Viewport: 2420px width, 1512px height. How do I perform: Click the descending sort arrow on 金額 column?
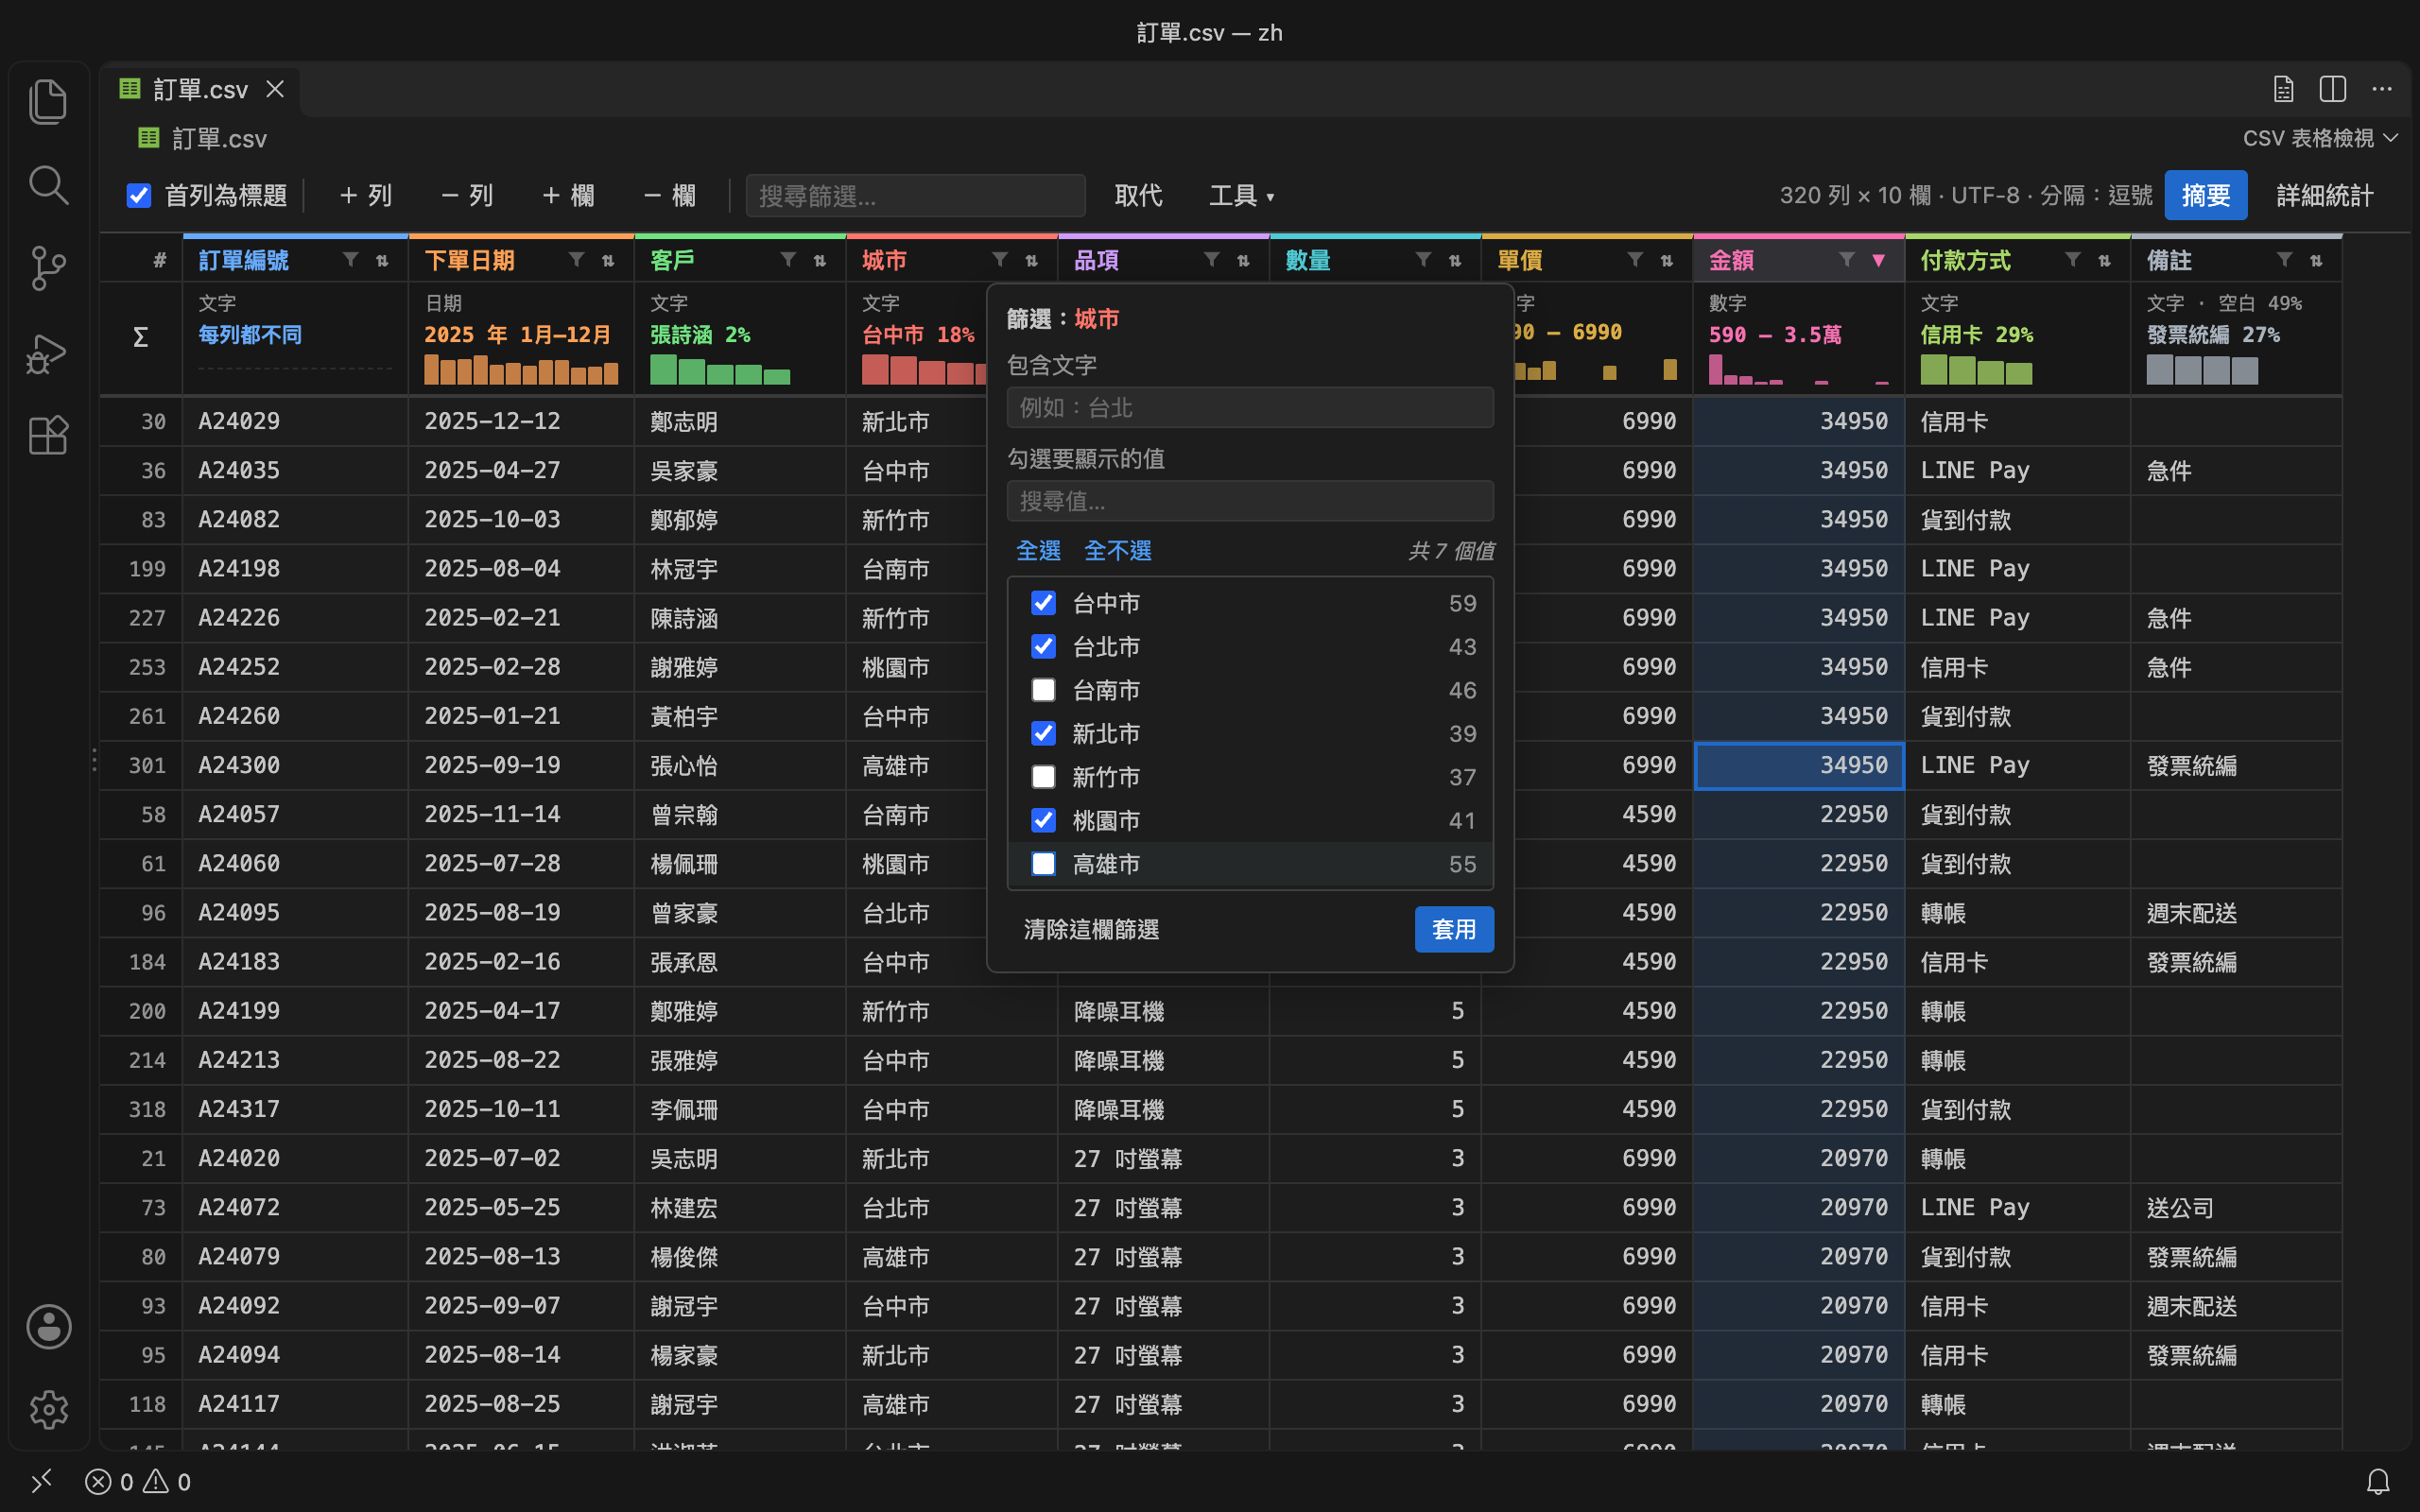click(1879, 260)
